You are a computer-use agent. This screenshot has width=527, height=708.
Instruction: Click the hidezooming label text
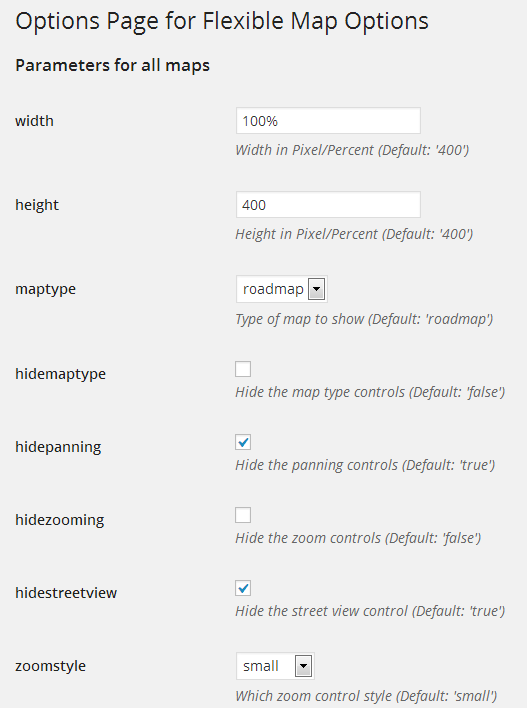tap(60, 520)
